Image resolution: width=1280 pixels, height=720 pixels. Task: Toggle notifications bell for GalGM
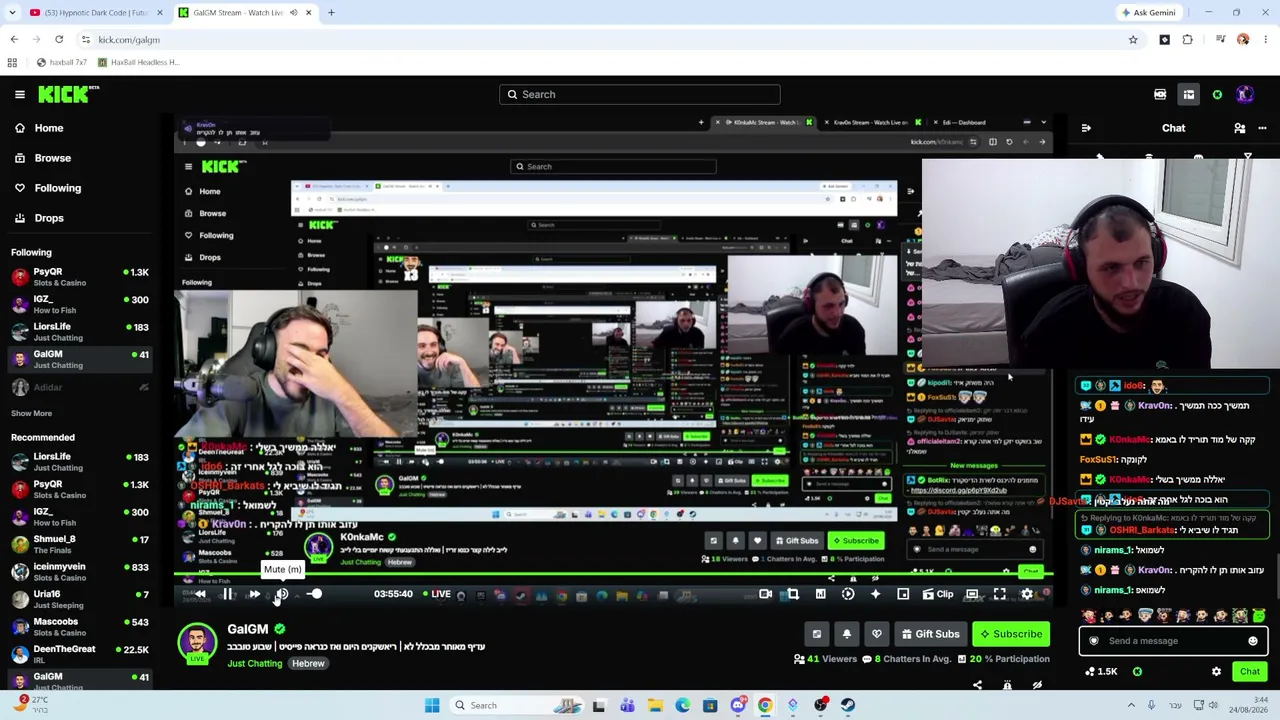[x=847, y=634]
